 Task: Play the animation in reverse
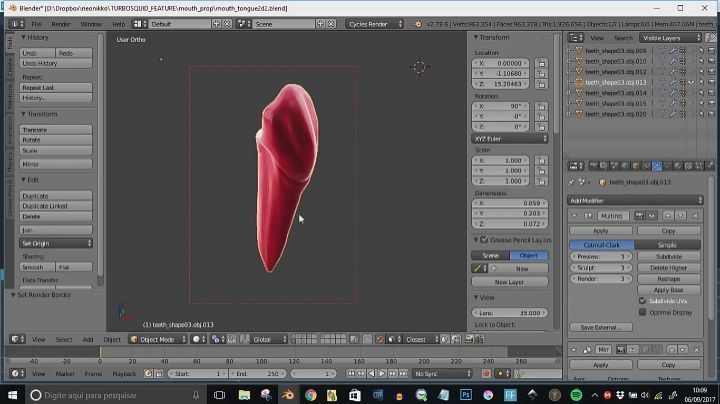371,374
